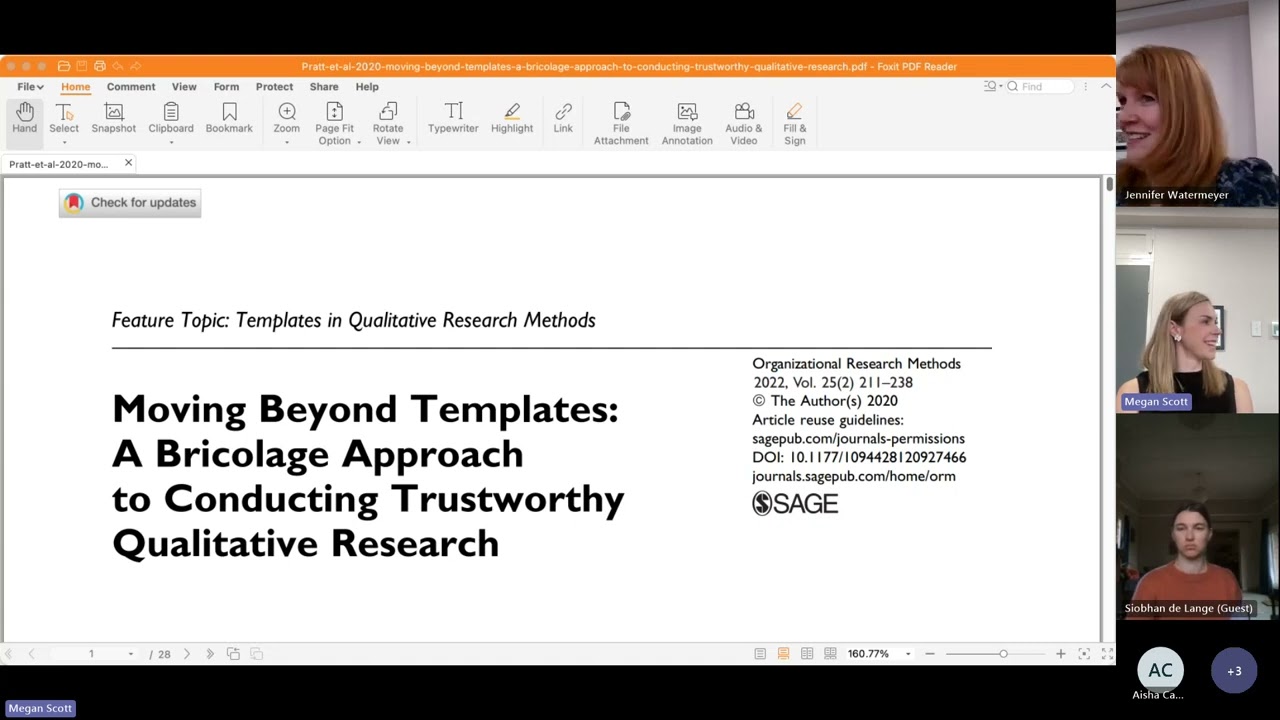Click the Zoom magnifier tool

287,118
